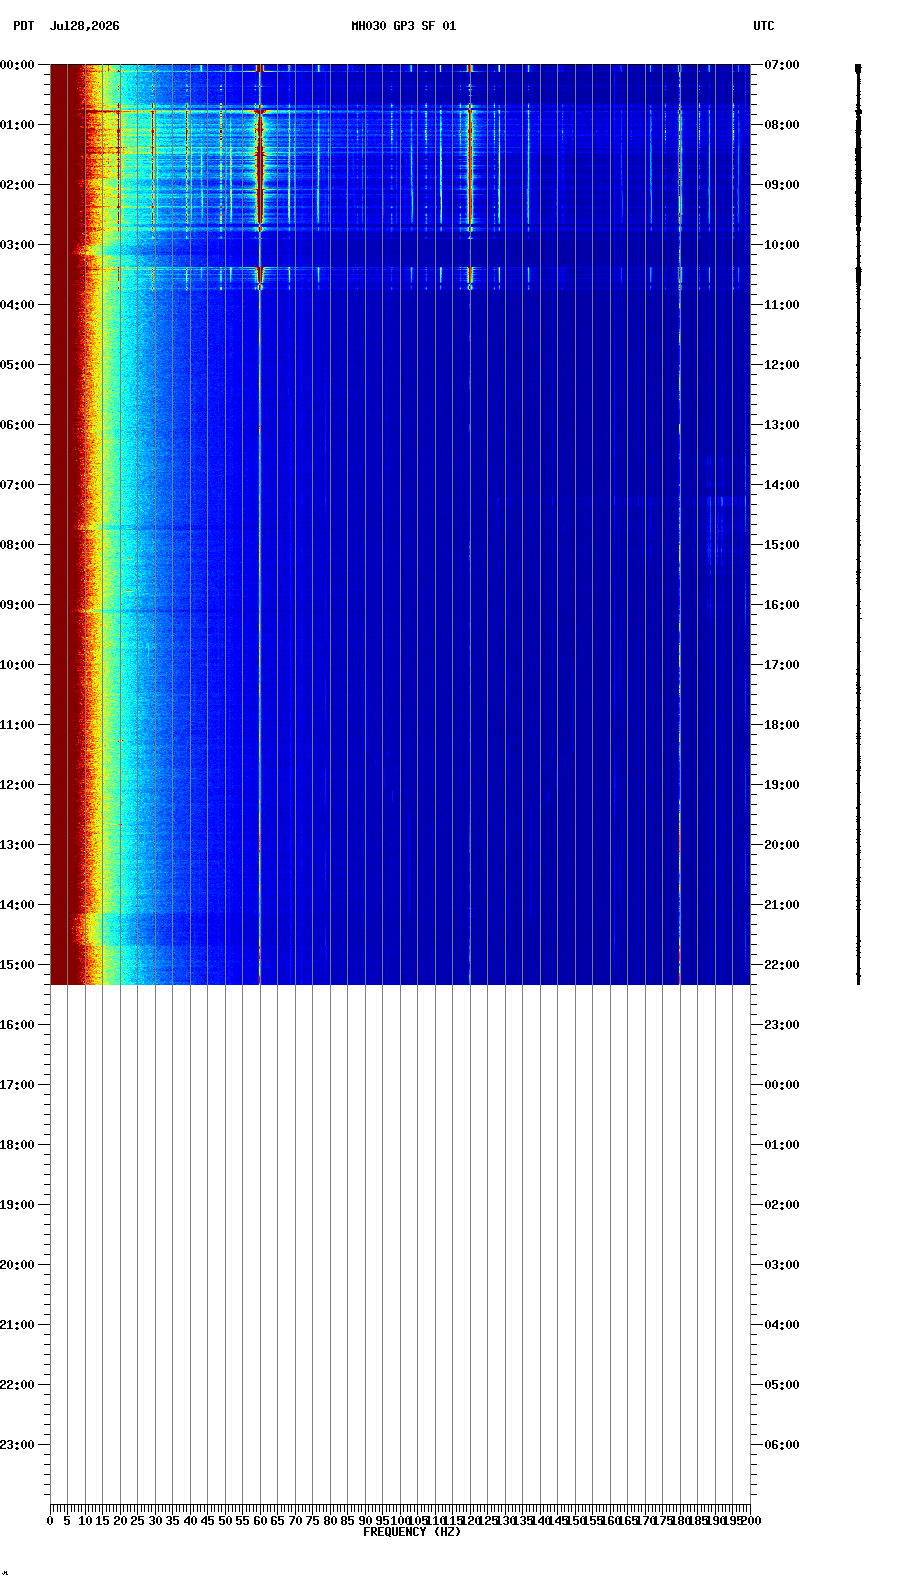This screenshot has height=1584, width=902.
Task: Click the 20:00 UTC time label
Action: click(x=782, y=845)
